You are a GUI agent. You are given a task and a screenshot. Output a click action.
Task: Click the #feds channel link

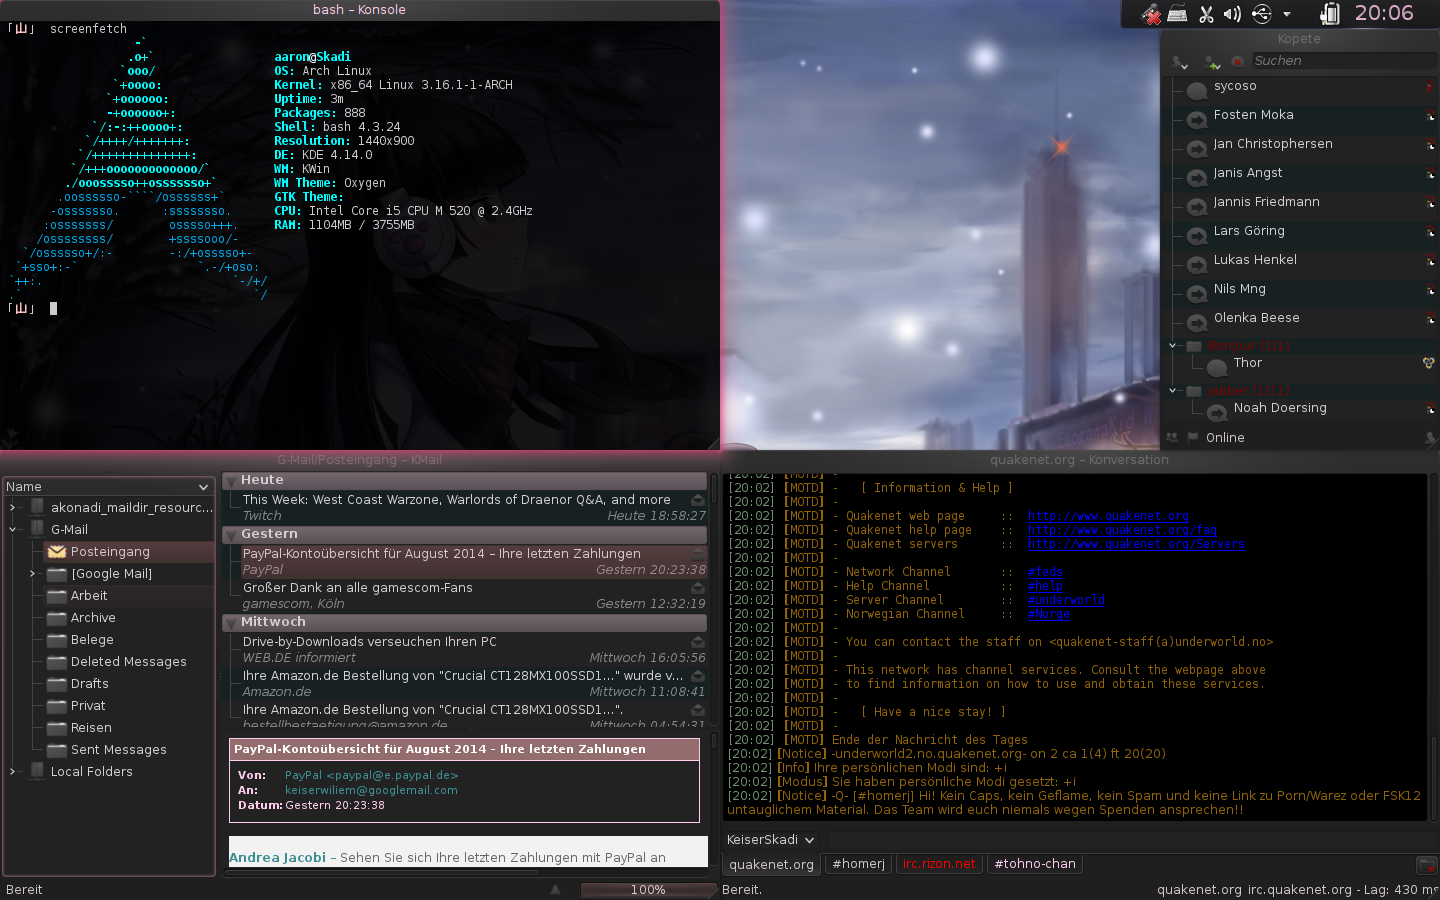pos(1045,572)
